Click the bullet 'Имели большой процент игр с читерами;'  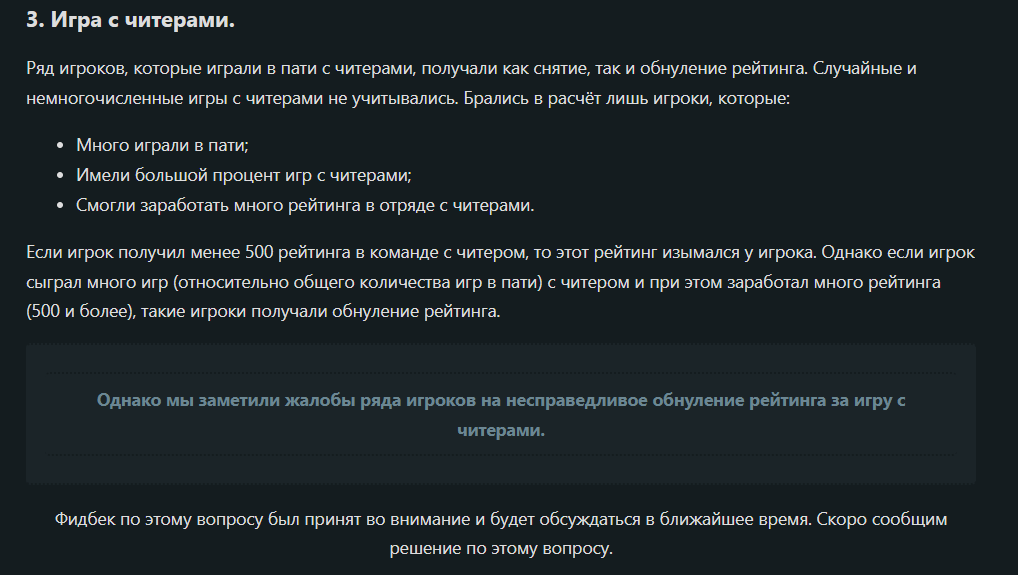coord(243,175)
